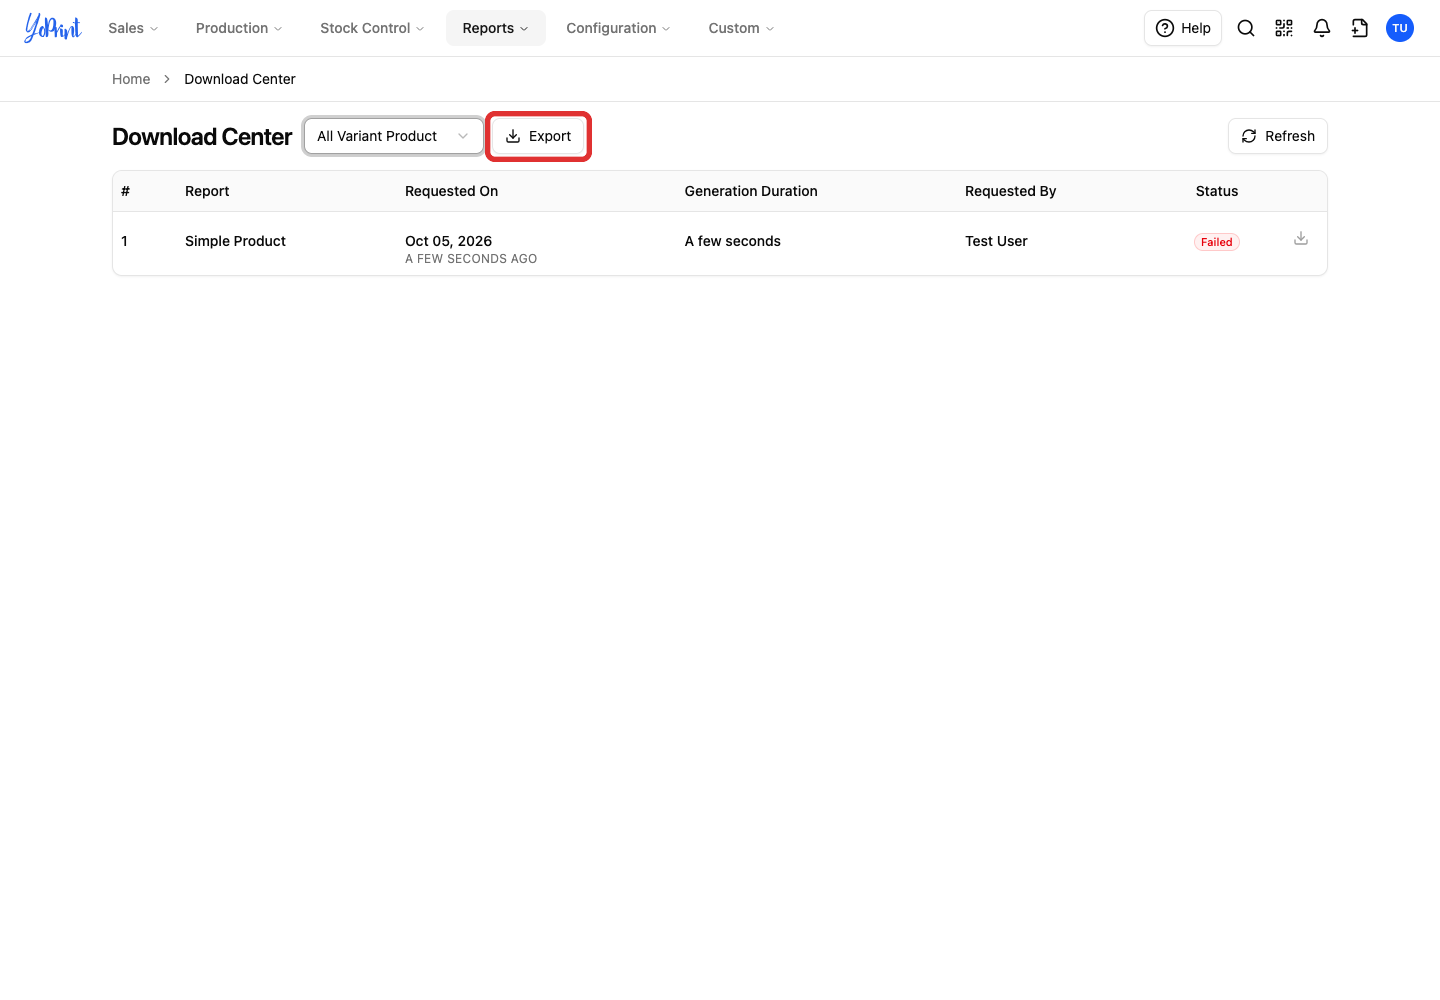Open the QR code scanner icon
Screen dimensions: 1440x1000
[x=1284, y=28]
